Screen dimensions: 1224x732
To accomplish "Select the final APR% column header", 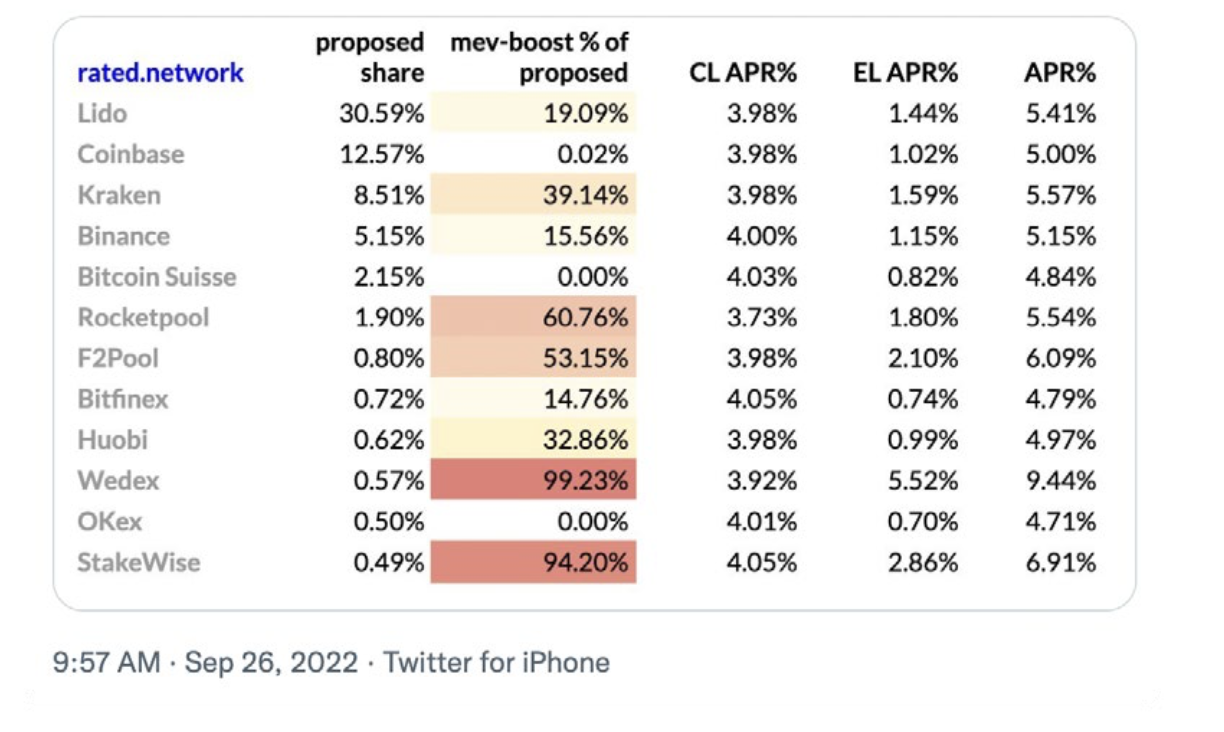I will click(x=1060, y=73).
